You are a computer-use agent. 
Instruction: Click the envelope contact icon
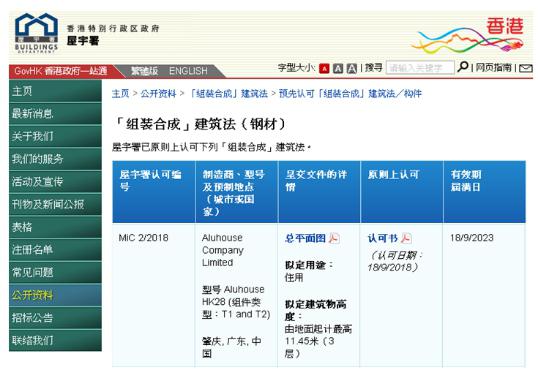[x=525, y=68]
